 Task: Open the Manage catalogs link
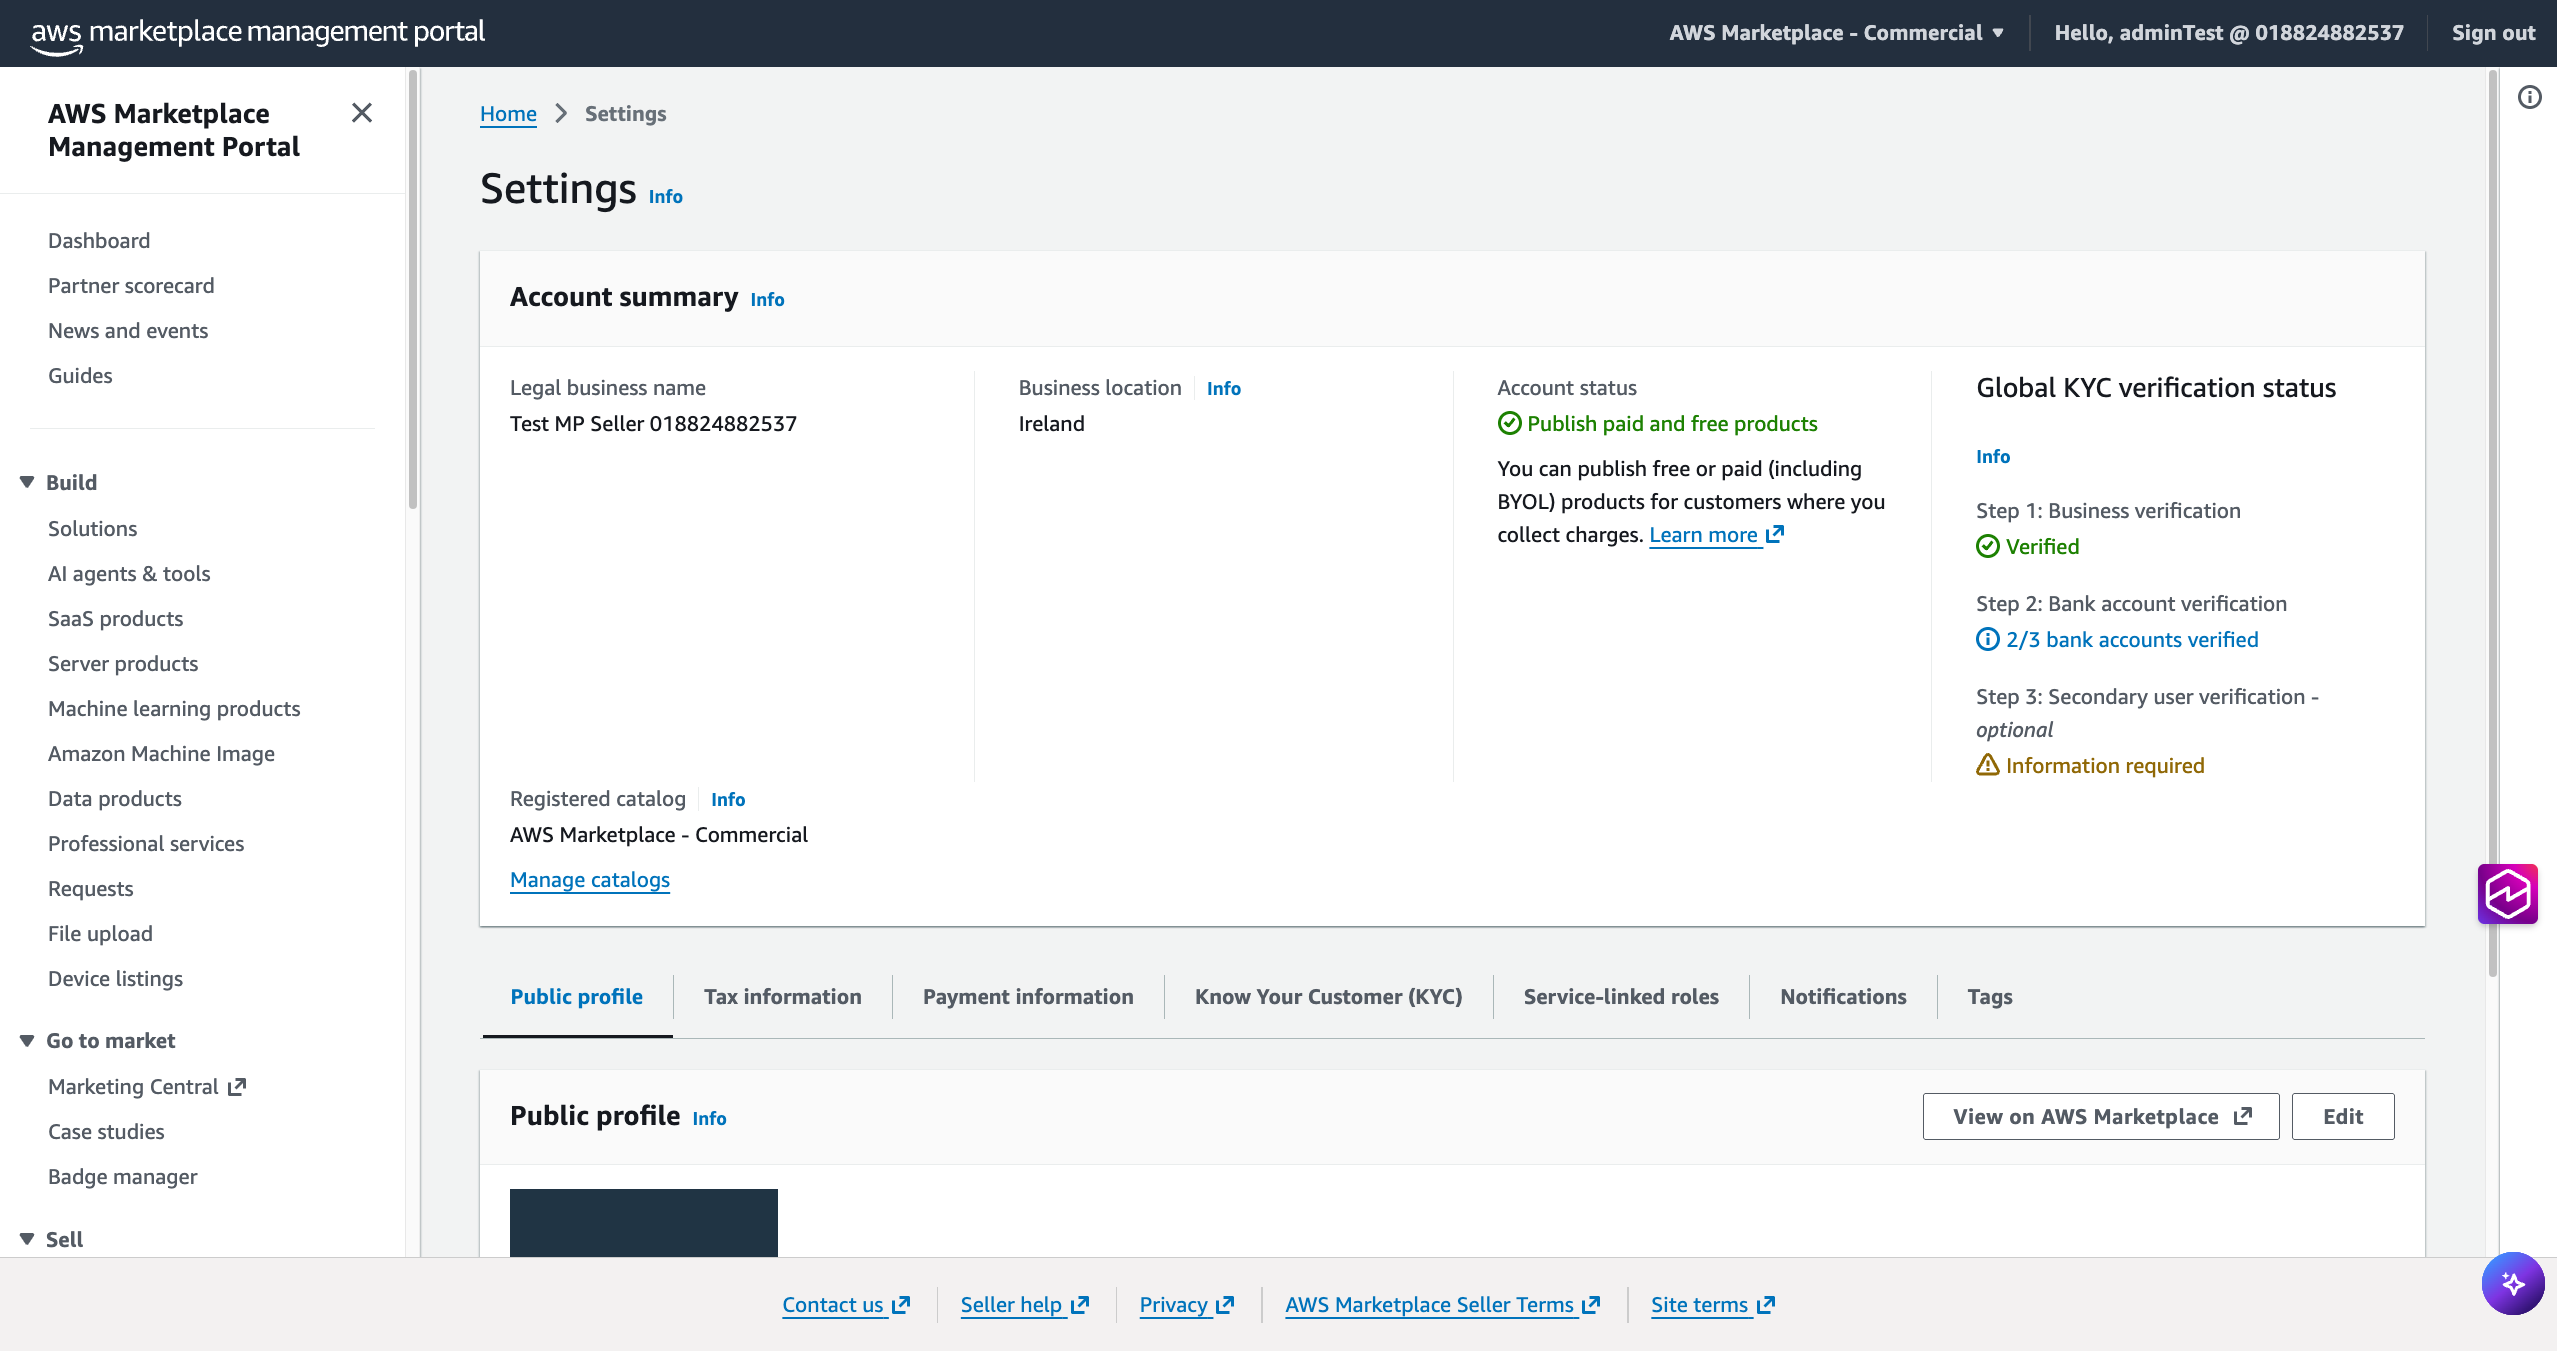(590, 879)
